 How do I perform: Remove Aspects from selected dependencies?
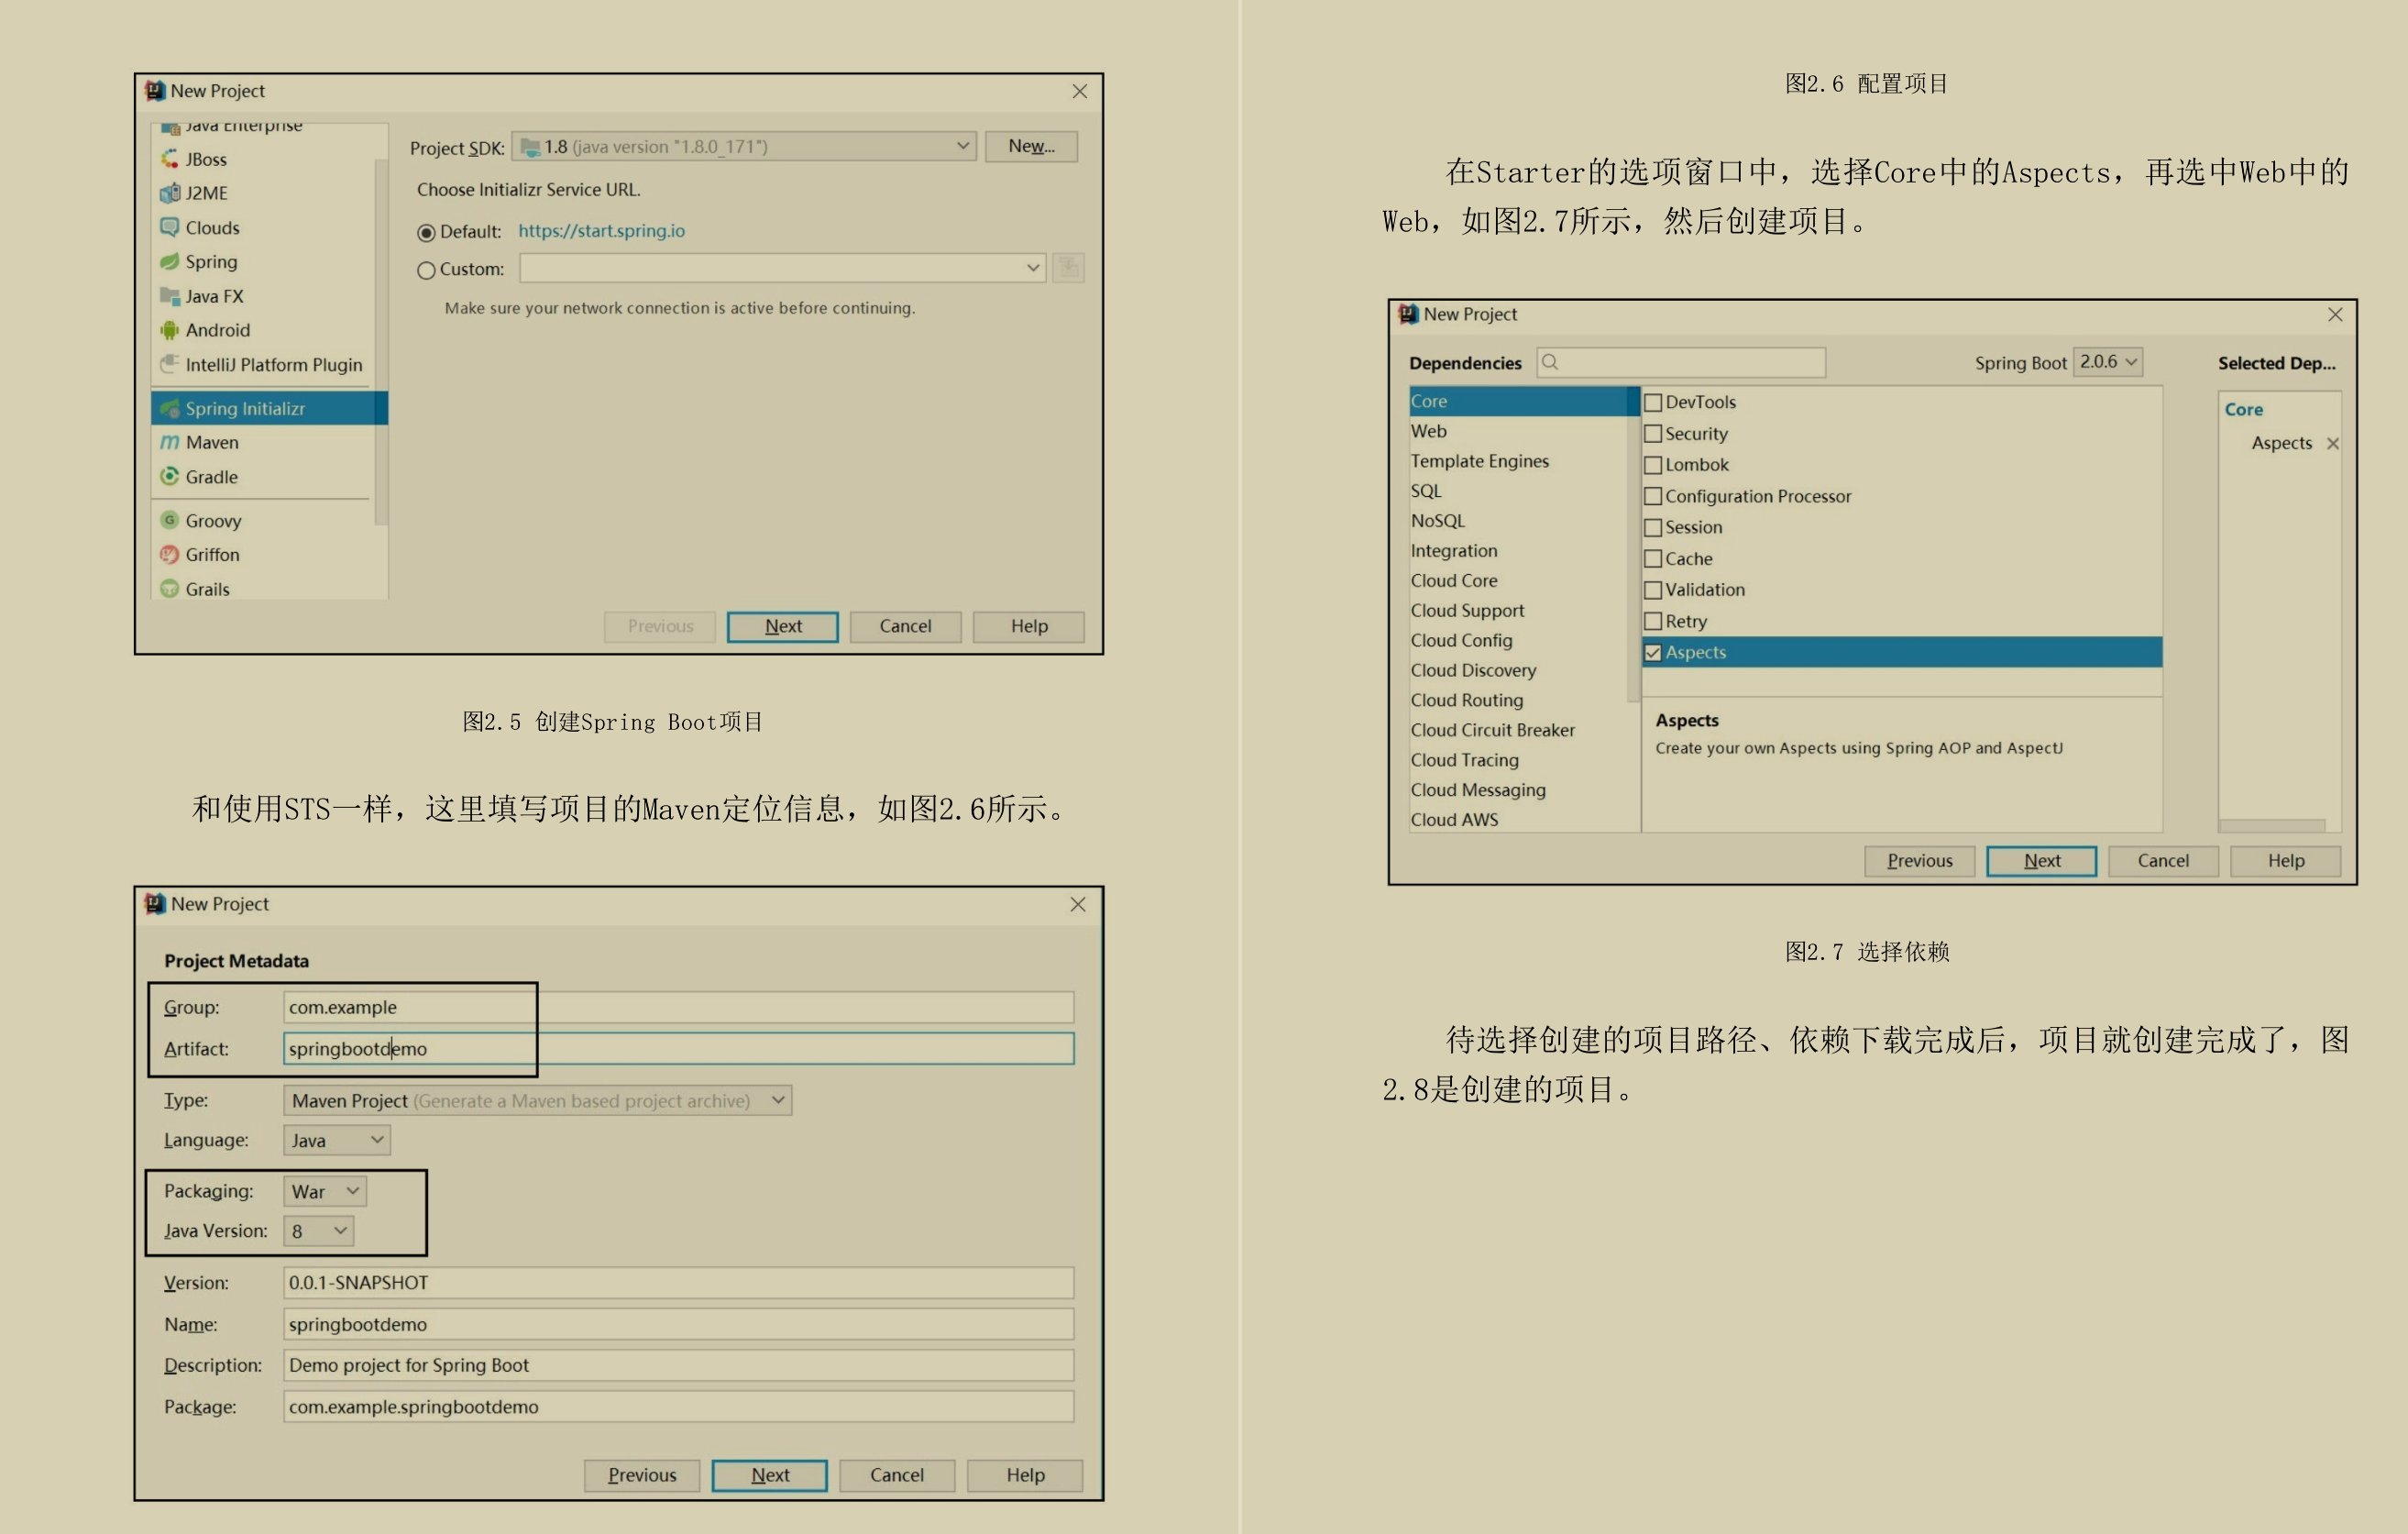(2333, 443)
